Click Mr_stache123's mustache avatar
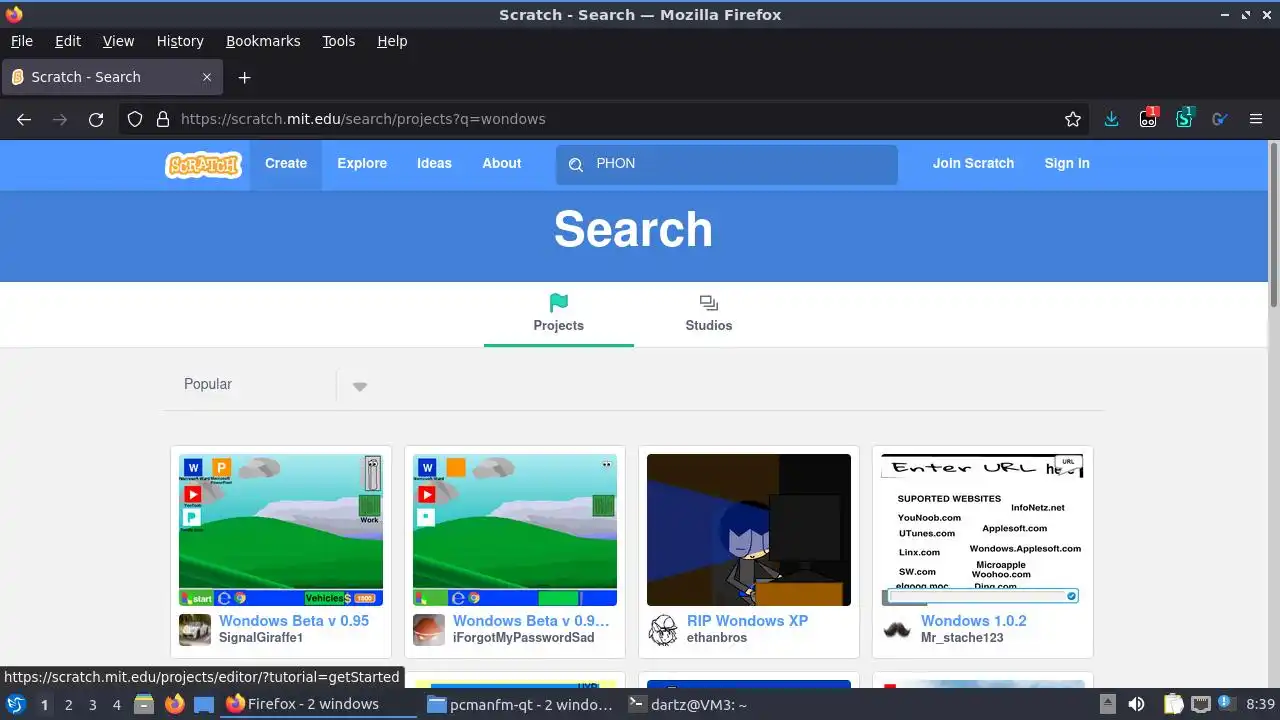This screenshot has height=720, width=1280. coord(897,630)
